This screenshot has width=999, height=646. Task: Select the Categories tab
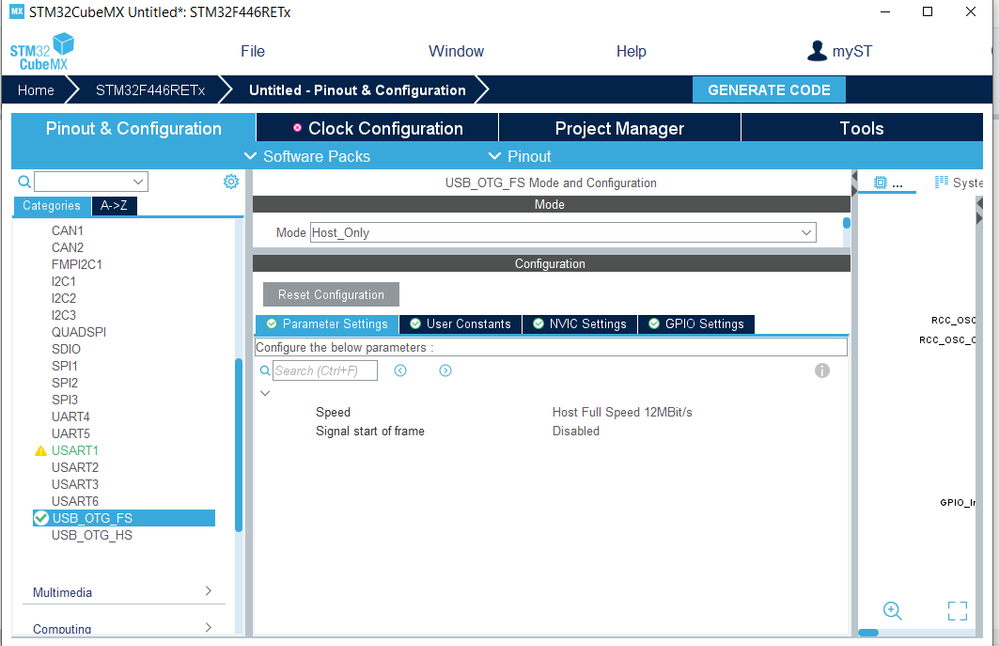click(x=52, y=206)
